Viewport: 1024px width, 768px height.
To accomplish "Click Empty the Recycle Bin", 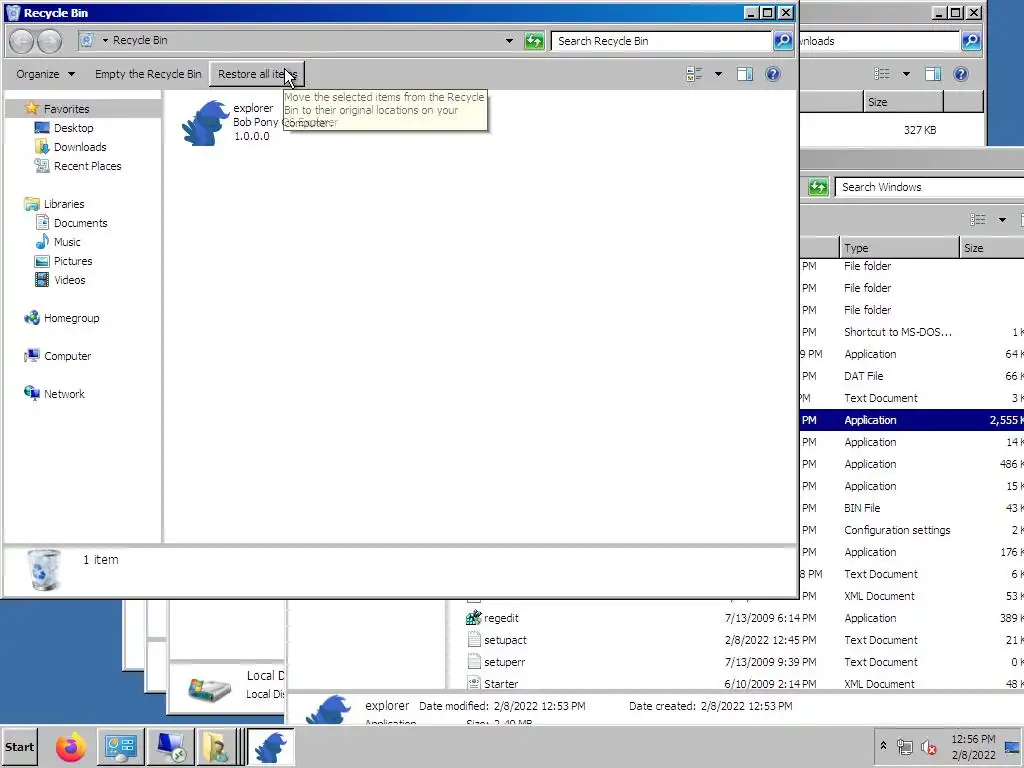I will [x=148, y=74].
